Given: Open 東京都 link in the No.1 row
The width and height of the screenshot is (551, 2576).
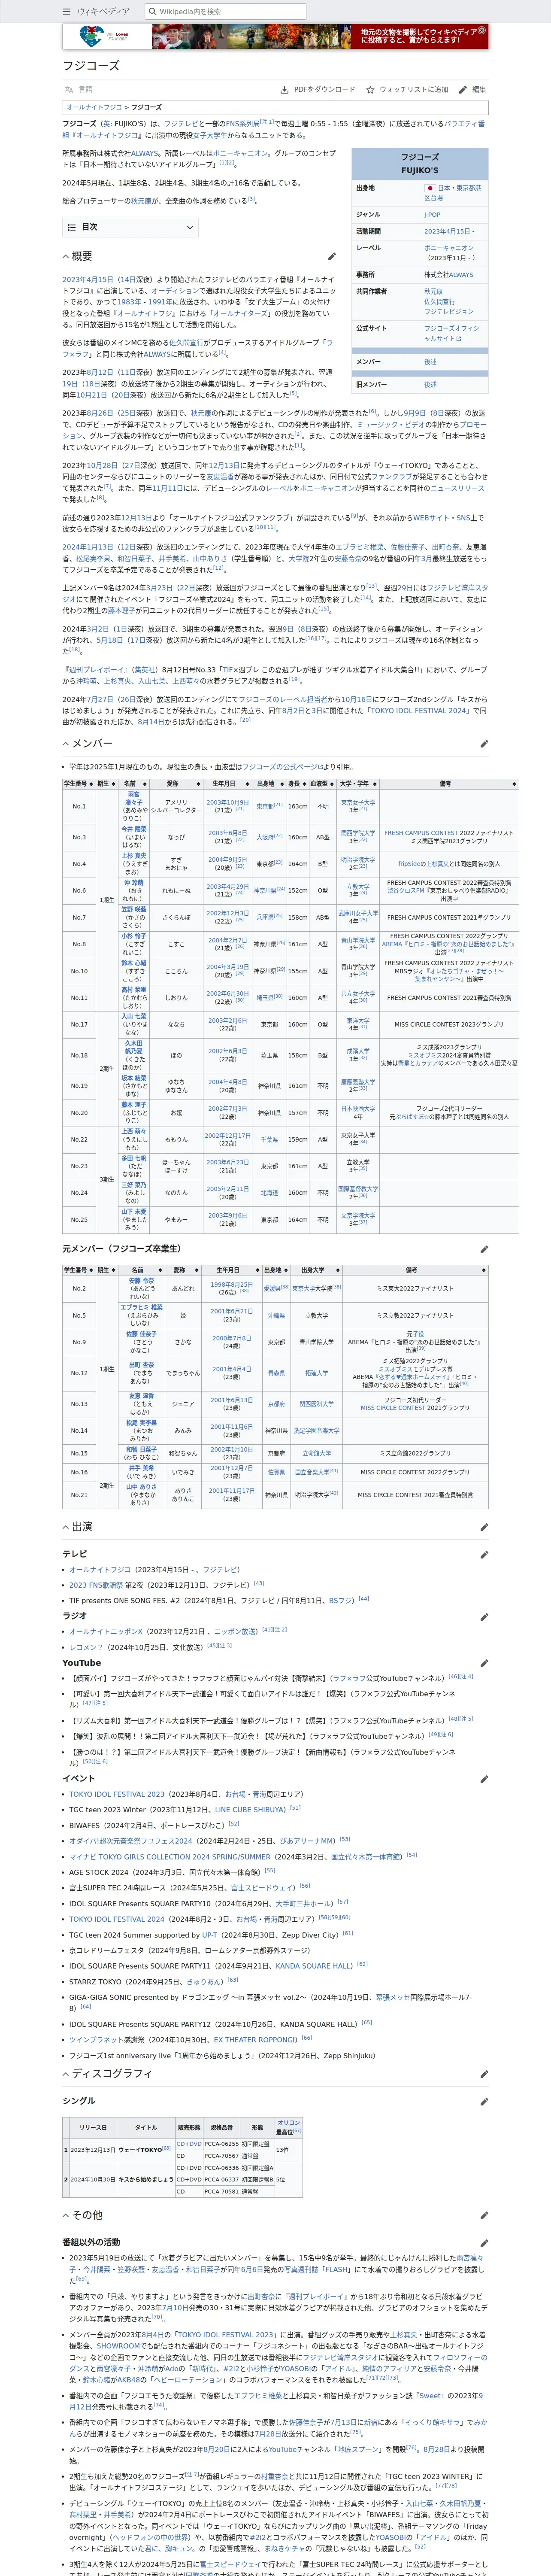Looking at the screenshot, I should click(265, 806).
